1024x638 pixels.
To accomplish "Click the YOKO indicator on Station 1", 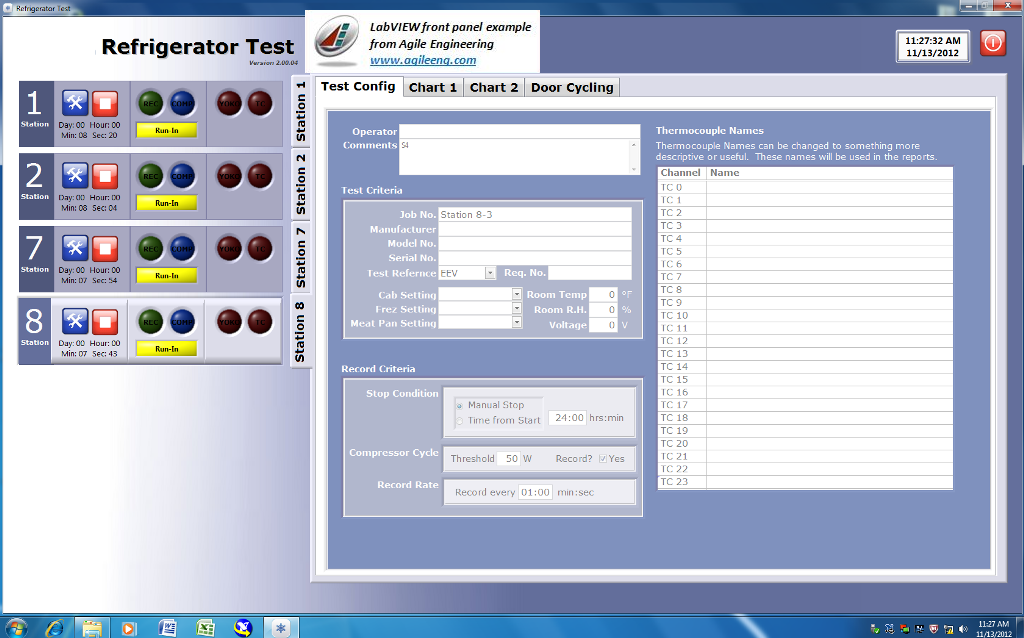I will coord(230,103).
